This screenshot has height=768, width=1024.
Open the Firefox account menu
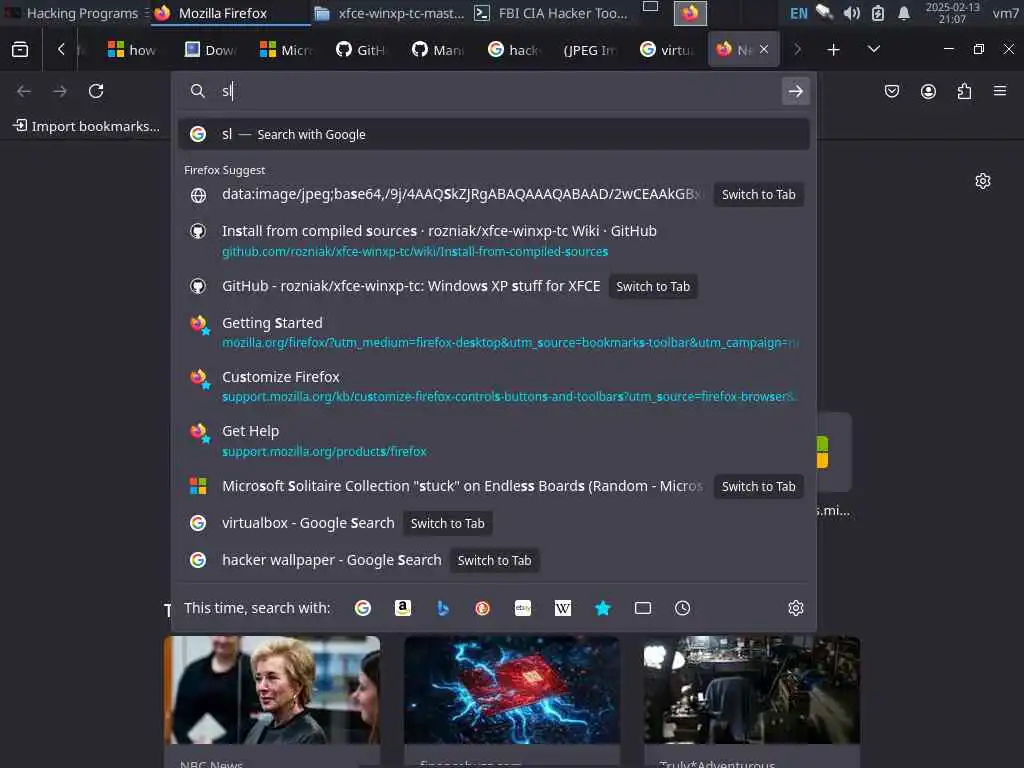point(928,91)
